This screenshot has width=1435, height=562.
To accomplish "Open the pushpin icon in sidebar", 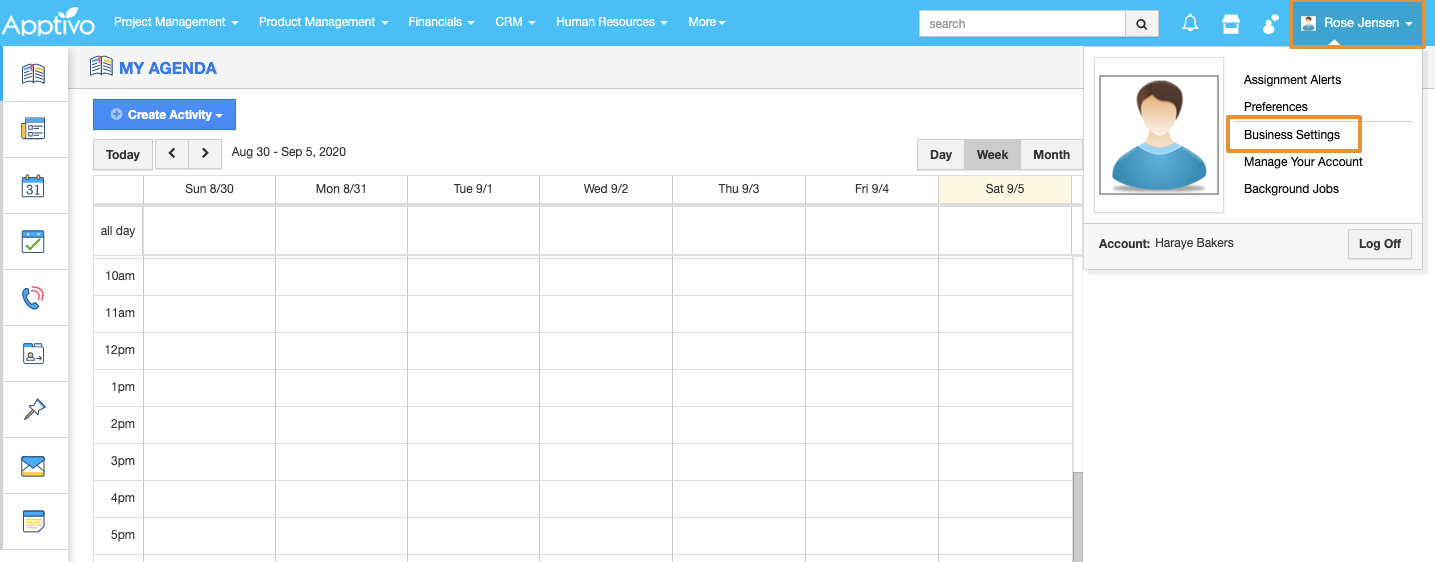I will [34, 409].
